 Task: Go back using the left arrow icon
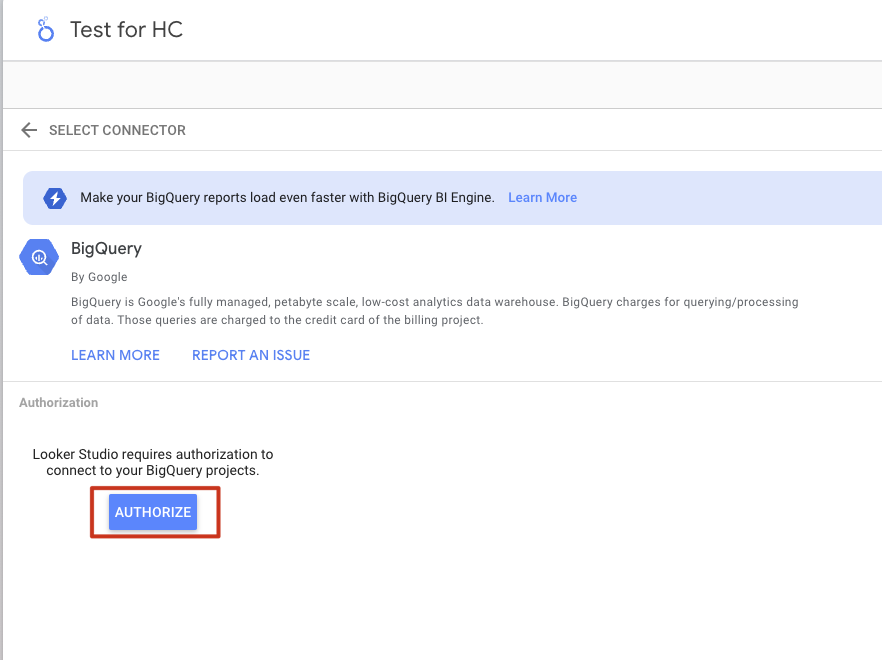(29, 130)
